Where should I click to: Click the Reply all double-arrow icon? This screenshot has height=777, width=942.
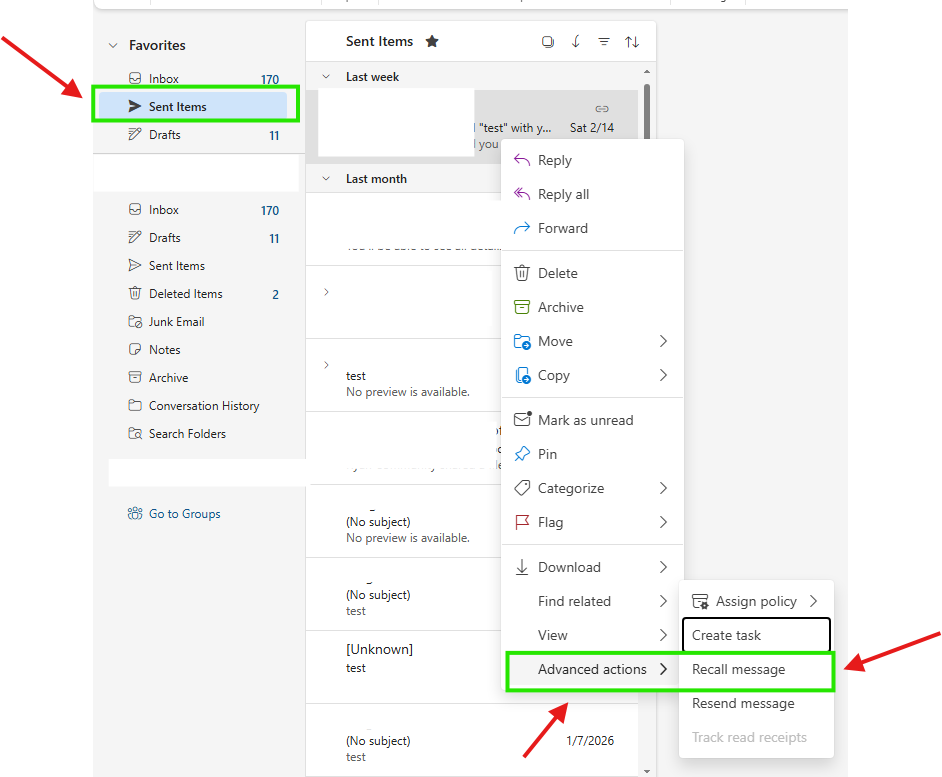[522, 194]
